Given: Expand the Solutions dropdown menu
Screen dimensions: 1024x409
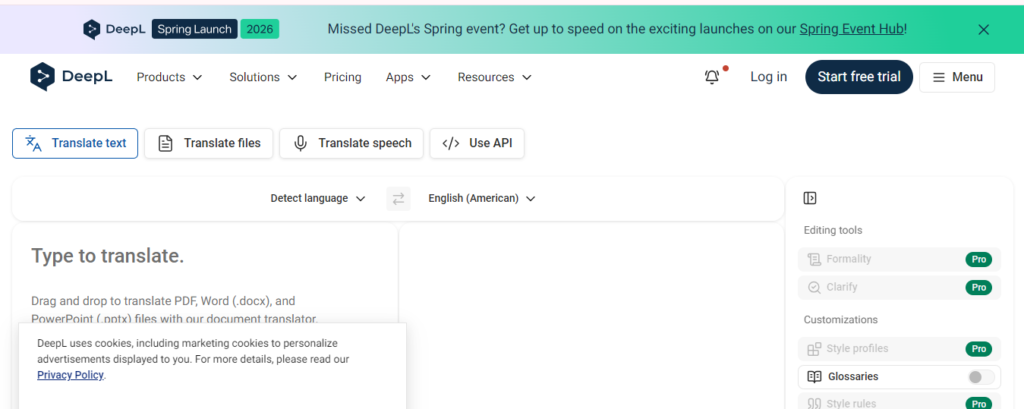Looking at the screenshot, I should [263, 77].
